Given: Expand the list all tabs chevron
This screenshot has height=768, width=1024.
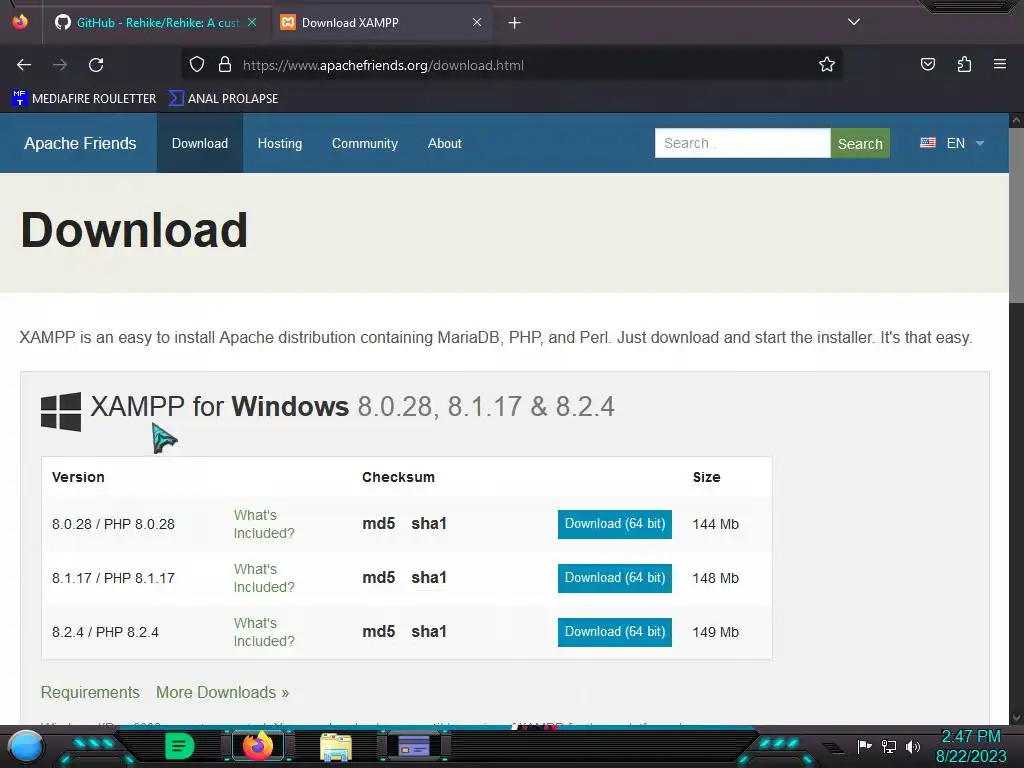Looking at the screenshot, I should click(854, 22).
